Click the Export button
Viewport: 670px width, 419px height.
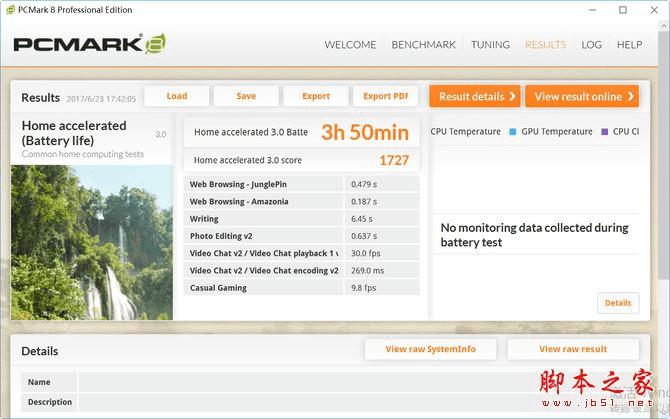tap(316, 96)
